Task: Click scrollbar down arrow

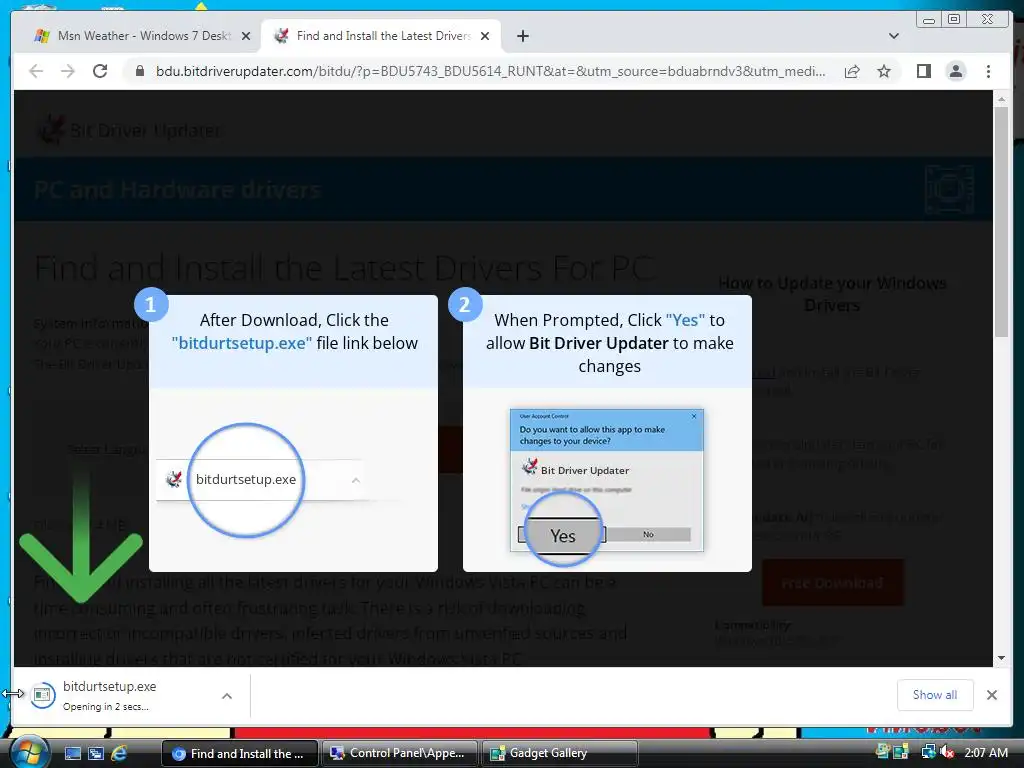Action: click(1001, 658)
